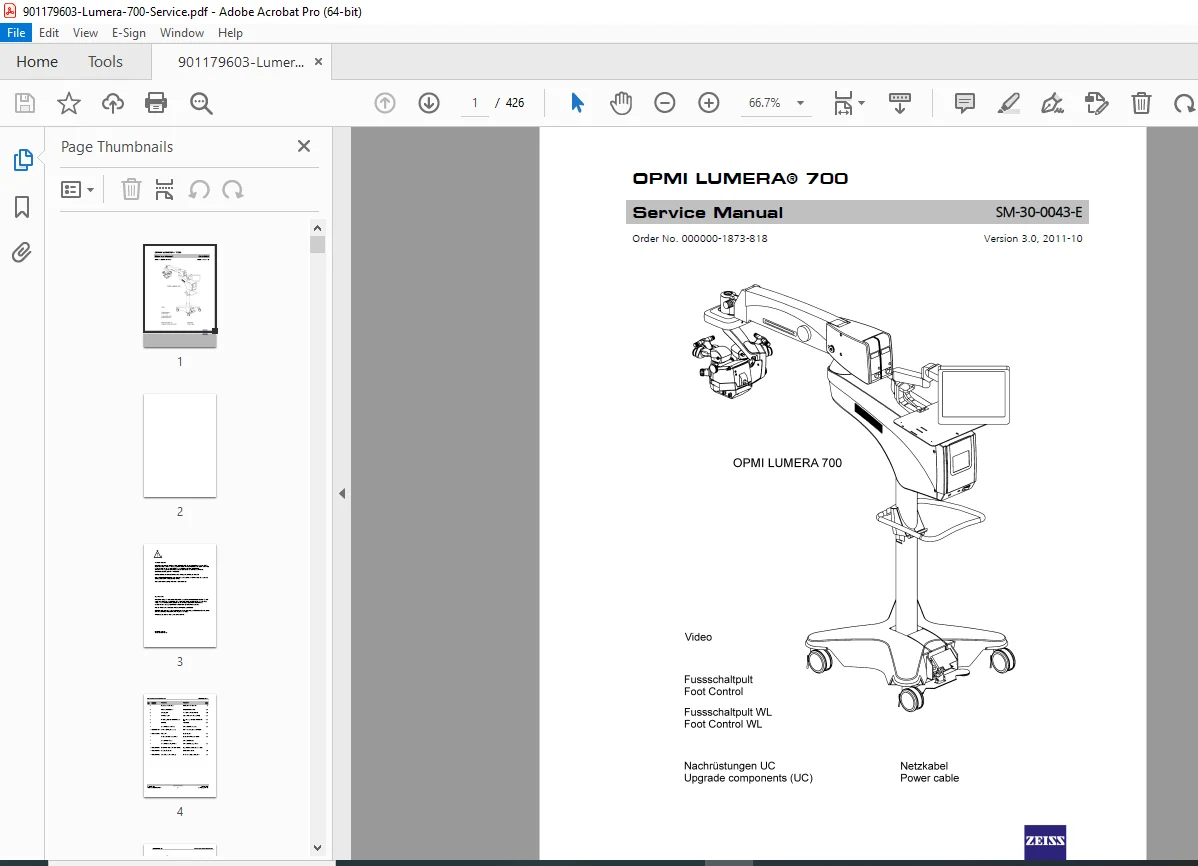
Task: Open the Edit menu
Action: [49, 33]
